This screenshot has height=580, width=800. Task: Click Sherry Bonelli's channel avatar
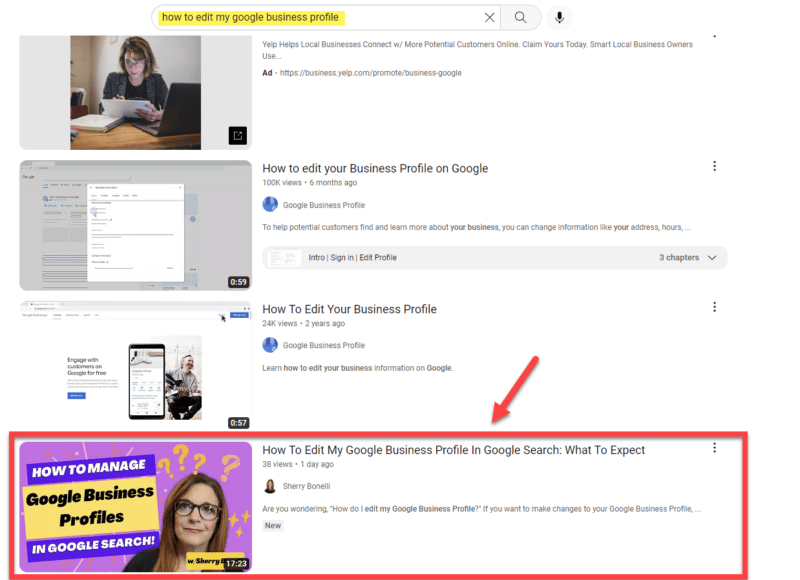coord(270,485)
